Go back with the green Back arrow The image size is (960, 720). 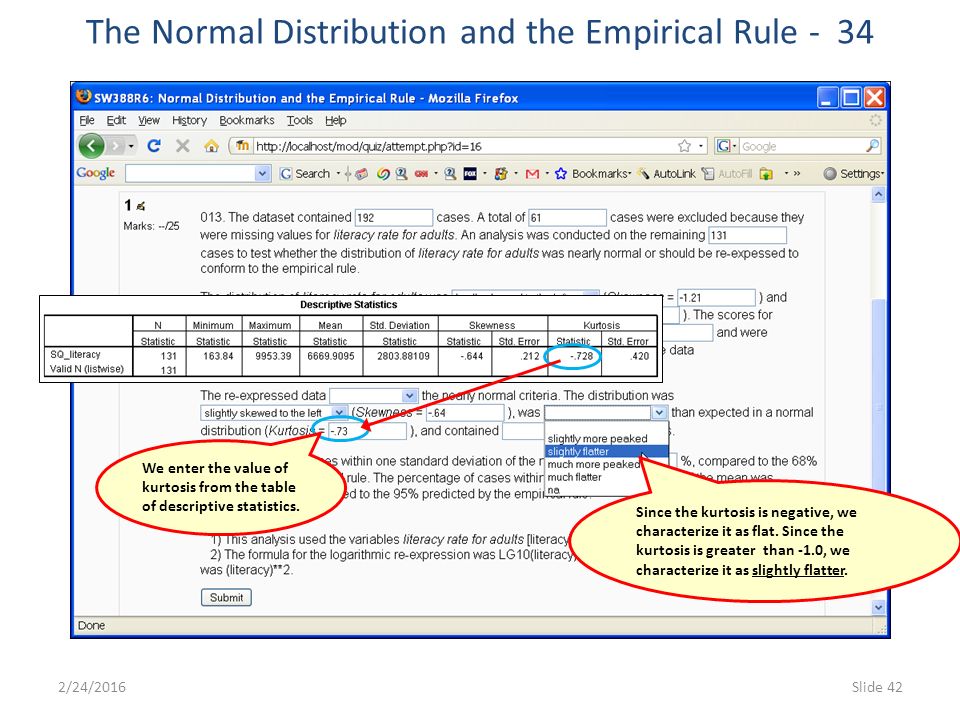[x=91, y=146]
